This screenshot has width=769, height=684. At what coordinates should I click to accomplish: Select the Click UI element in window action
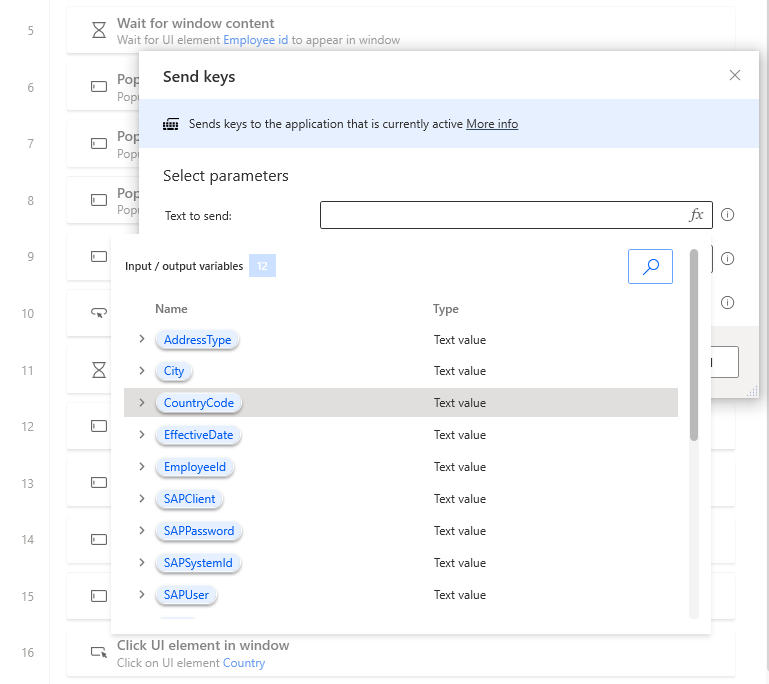click(401, 653)
